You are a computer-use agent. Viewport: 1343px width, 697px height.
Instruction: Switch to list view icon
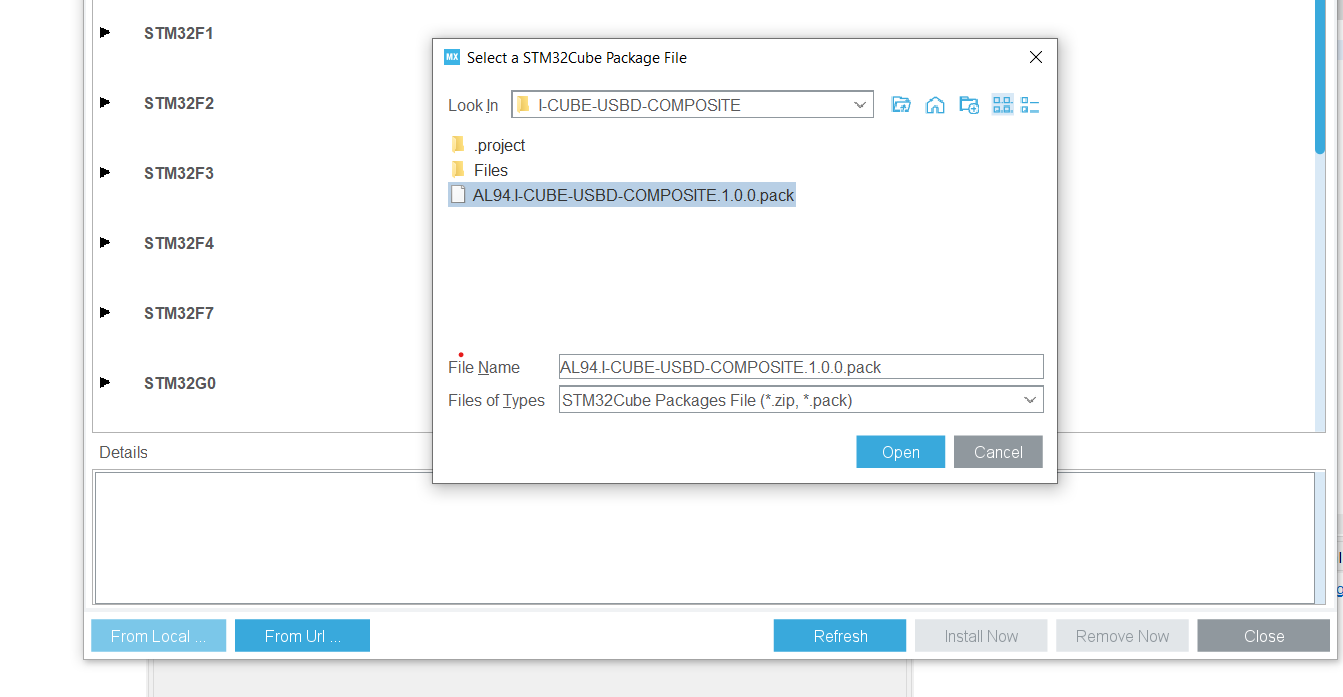pyautogui.click(x=1002, y=105)
